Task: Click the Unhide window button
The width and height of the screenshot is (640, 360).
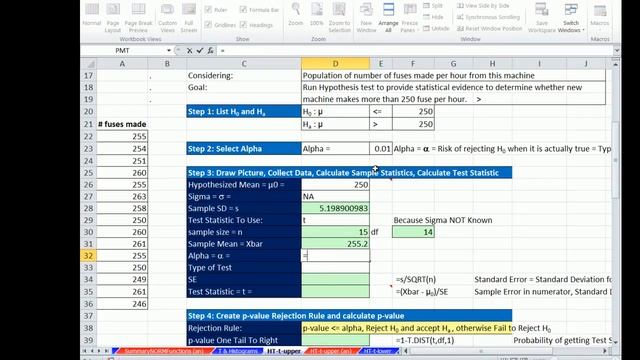Action: click(436, 29)
